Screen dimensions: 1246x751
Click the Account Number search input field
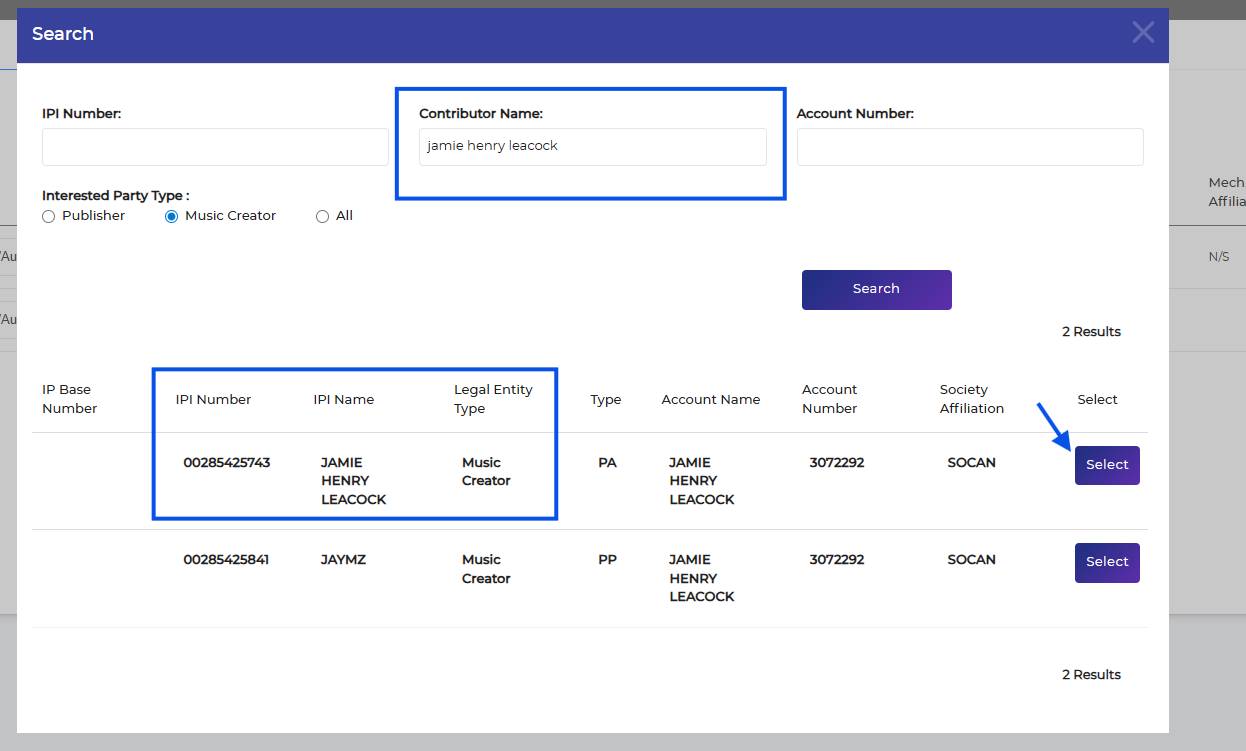point(969,147)
